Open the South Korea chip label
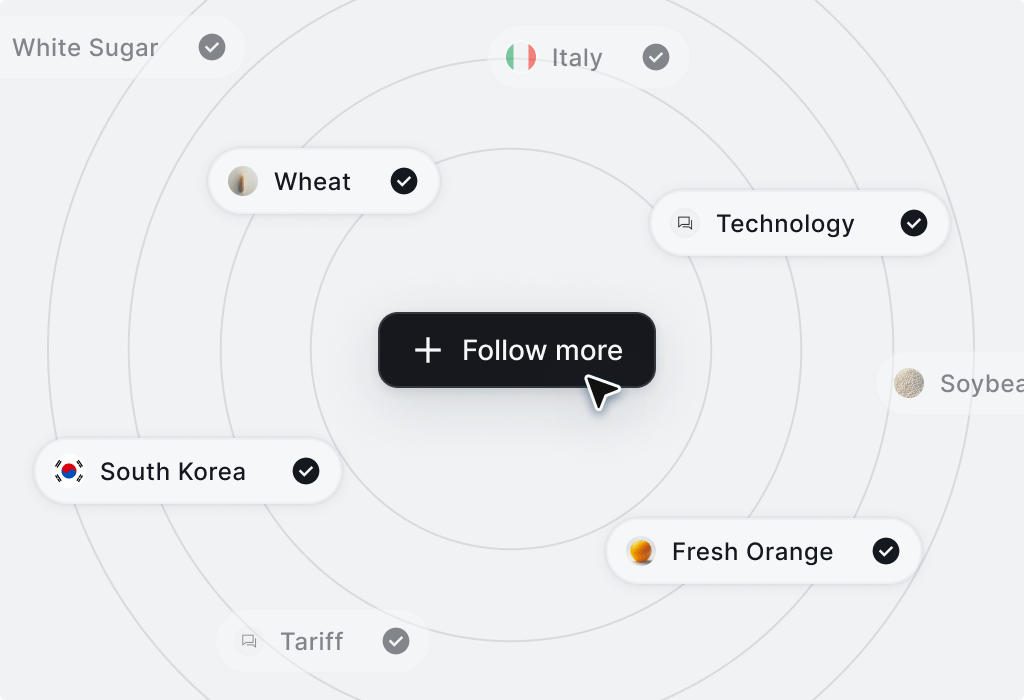Screen dimensions: 1024x700 173,471
